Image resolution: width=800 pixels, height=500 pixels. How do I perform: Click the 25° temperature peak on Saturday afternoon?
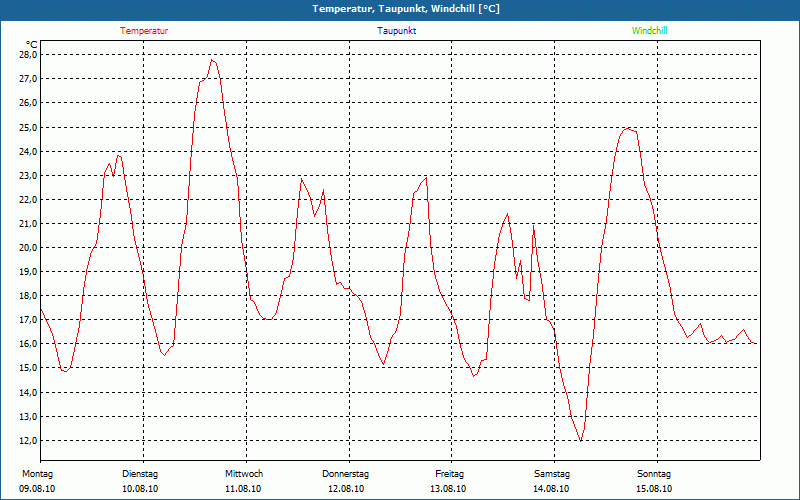click(x=628, y=129)
